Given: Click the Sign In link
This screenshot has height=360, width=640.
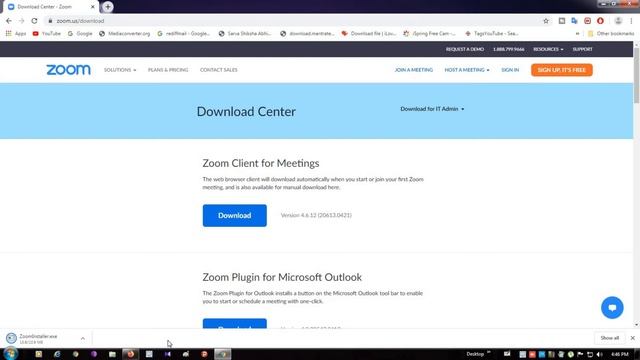Looking at the screenshot, I should tap(510, 70).
